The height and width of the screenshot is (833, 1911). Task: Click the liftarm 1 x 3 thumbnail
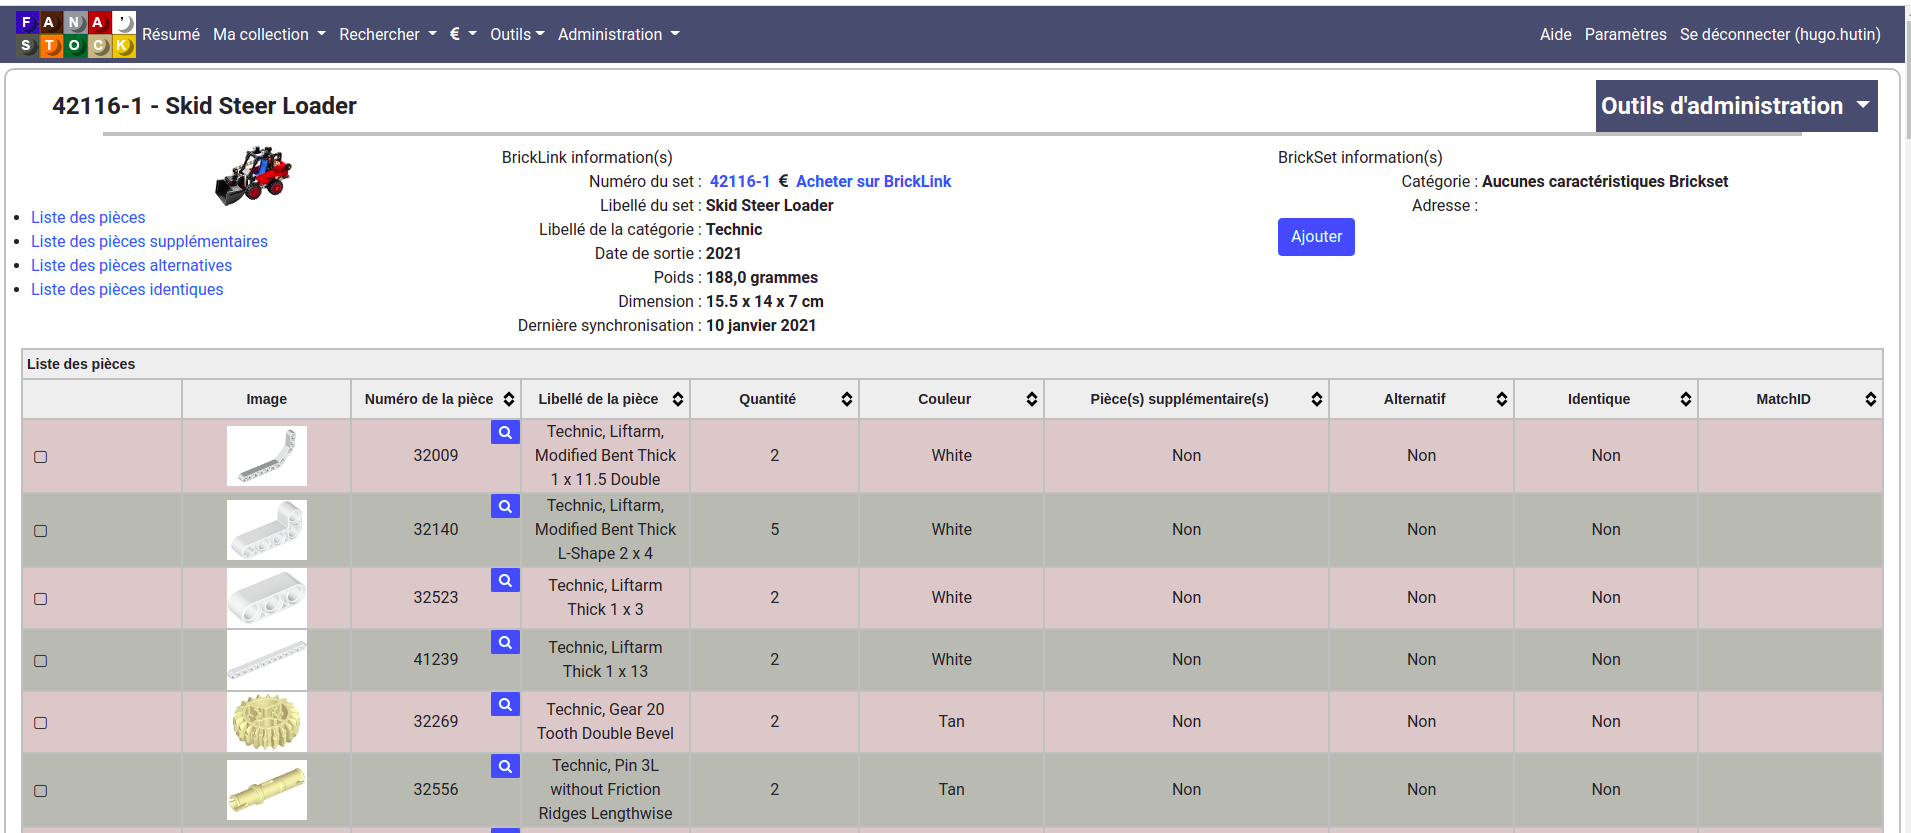coord(267,598)
